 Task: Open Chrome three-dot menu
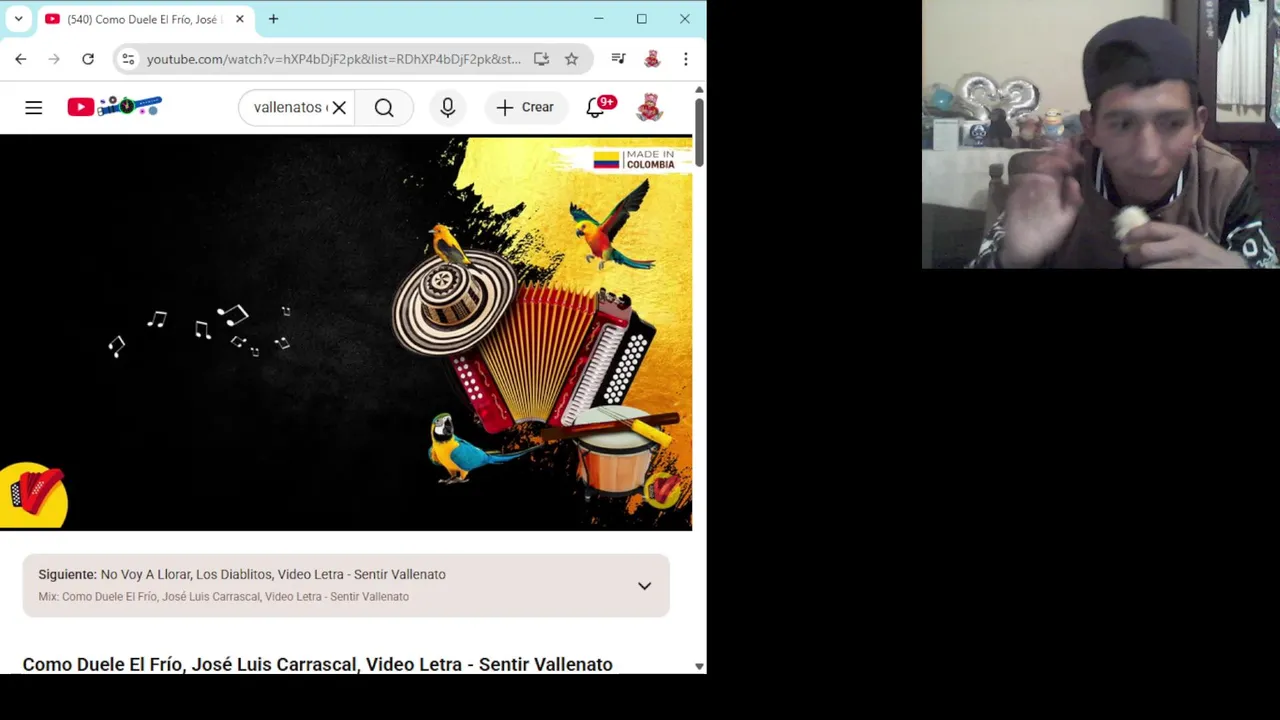[685, 59]
